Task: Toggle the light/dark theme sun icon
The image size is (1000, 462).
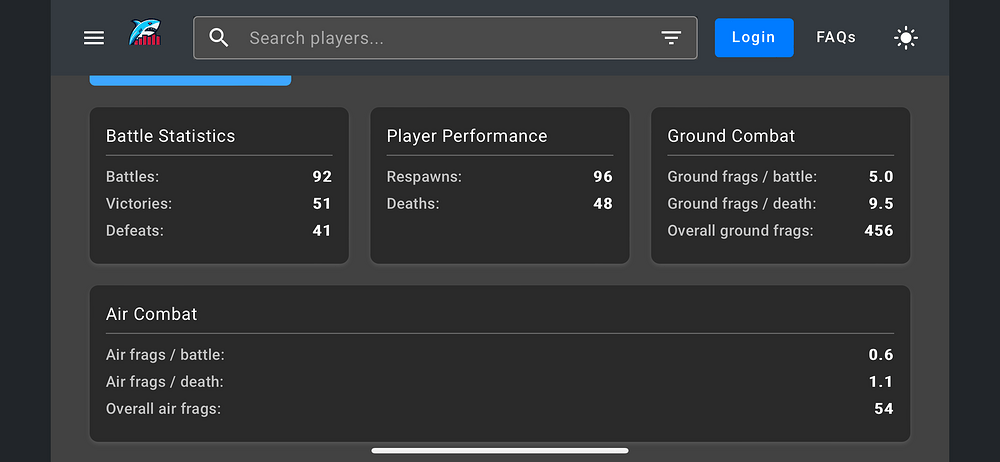Action: point(905,38)
